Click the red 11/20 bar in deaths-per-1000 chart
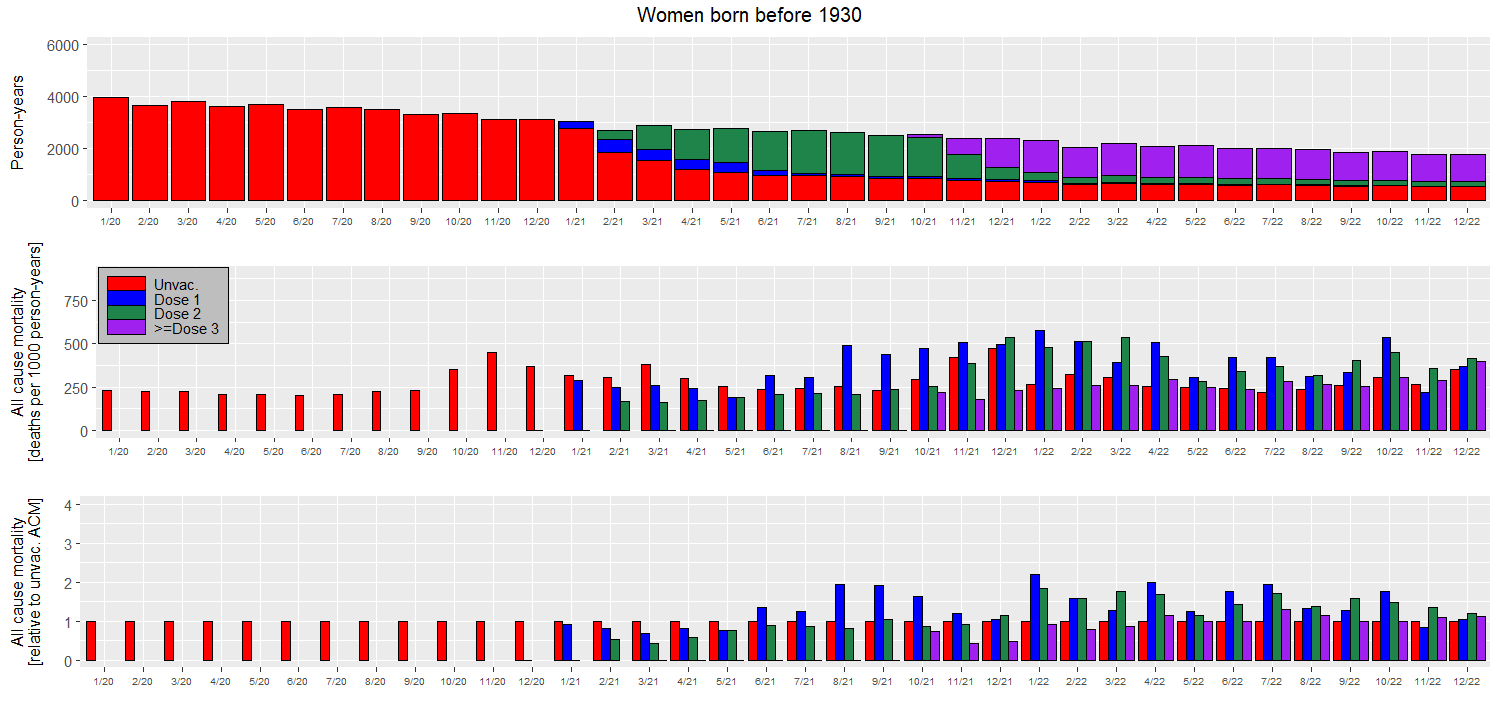The image size is (1500, 717). 492,391
